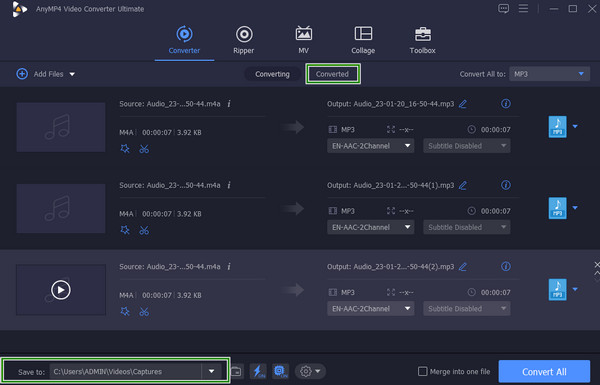Open output info for 50-44(1).mp3
This screenshot has height=385, width=600.
pos(506,185)
